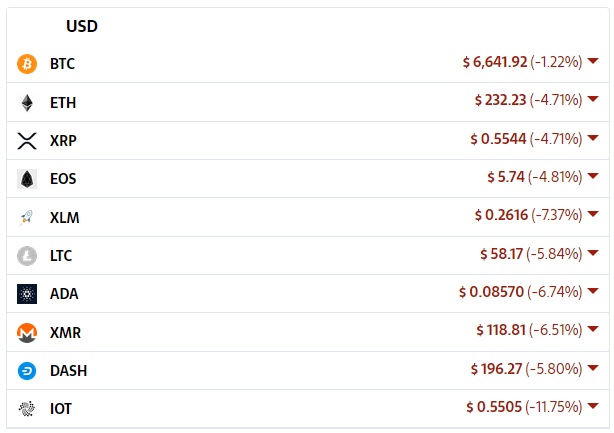Expand the red arrow beside BTC price
614x433 pixels.
[x=593, y=61]
